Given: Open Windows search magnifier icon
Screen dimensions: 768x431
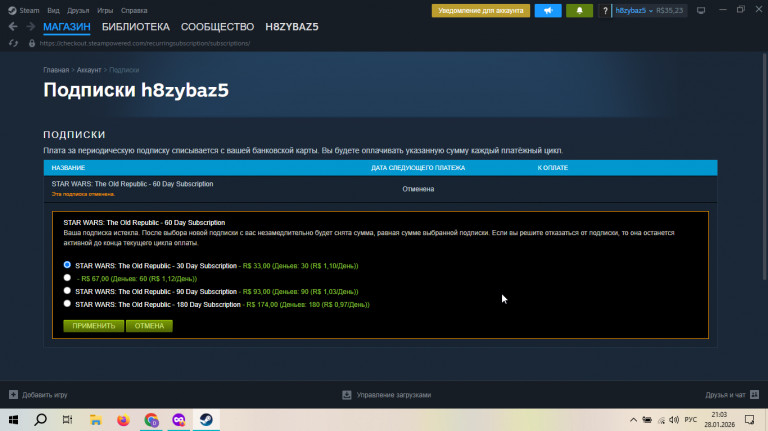Looking at the screenshot, I should tap(41, 420).
